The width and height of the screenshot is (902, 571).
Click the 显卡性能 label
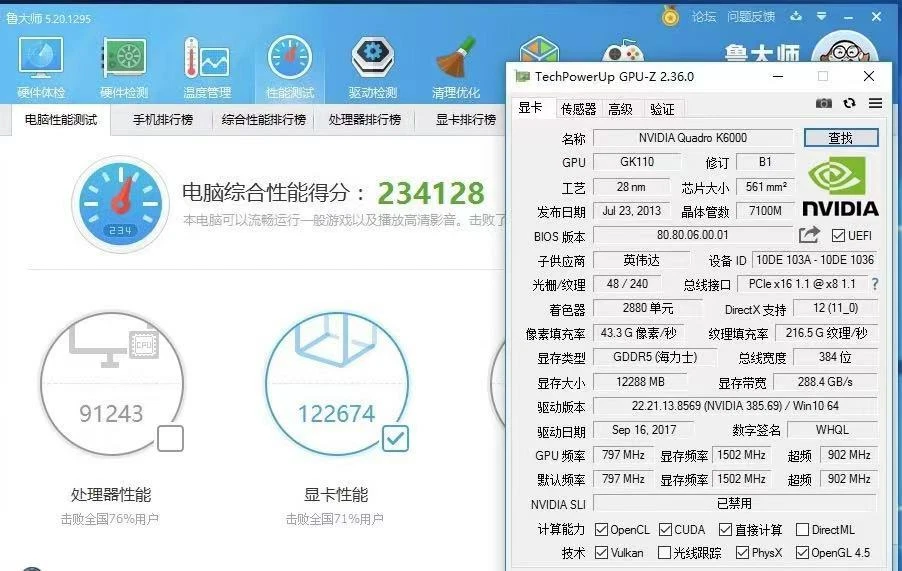coord(336,495)
